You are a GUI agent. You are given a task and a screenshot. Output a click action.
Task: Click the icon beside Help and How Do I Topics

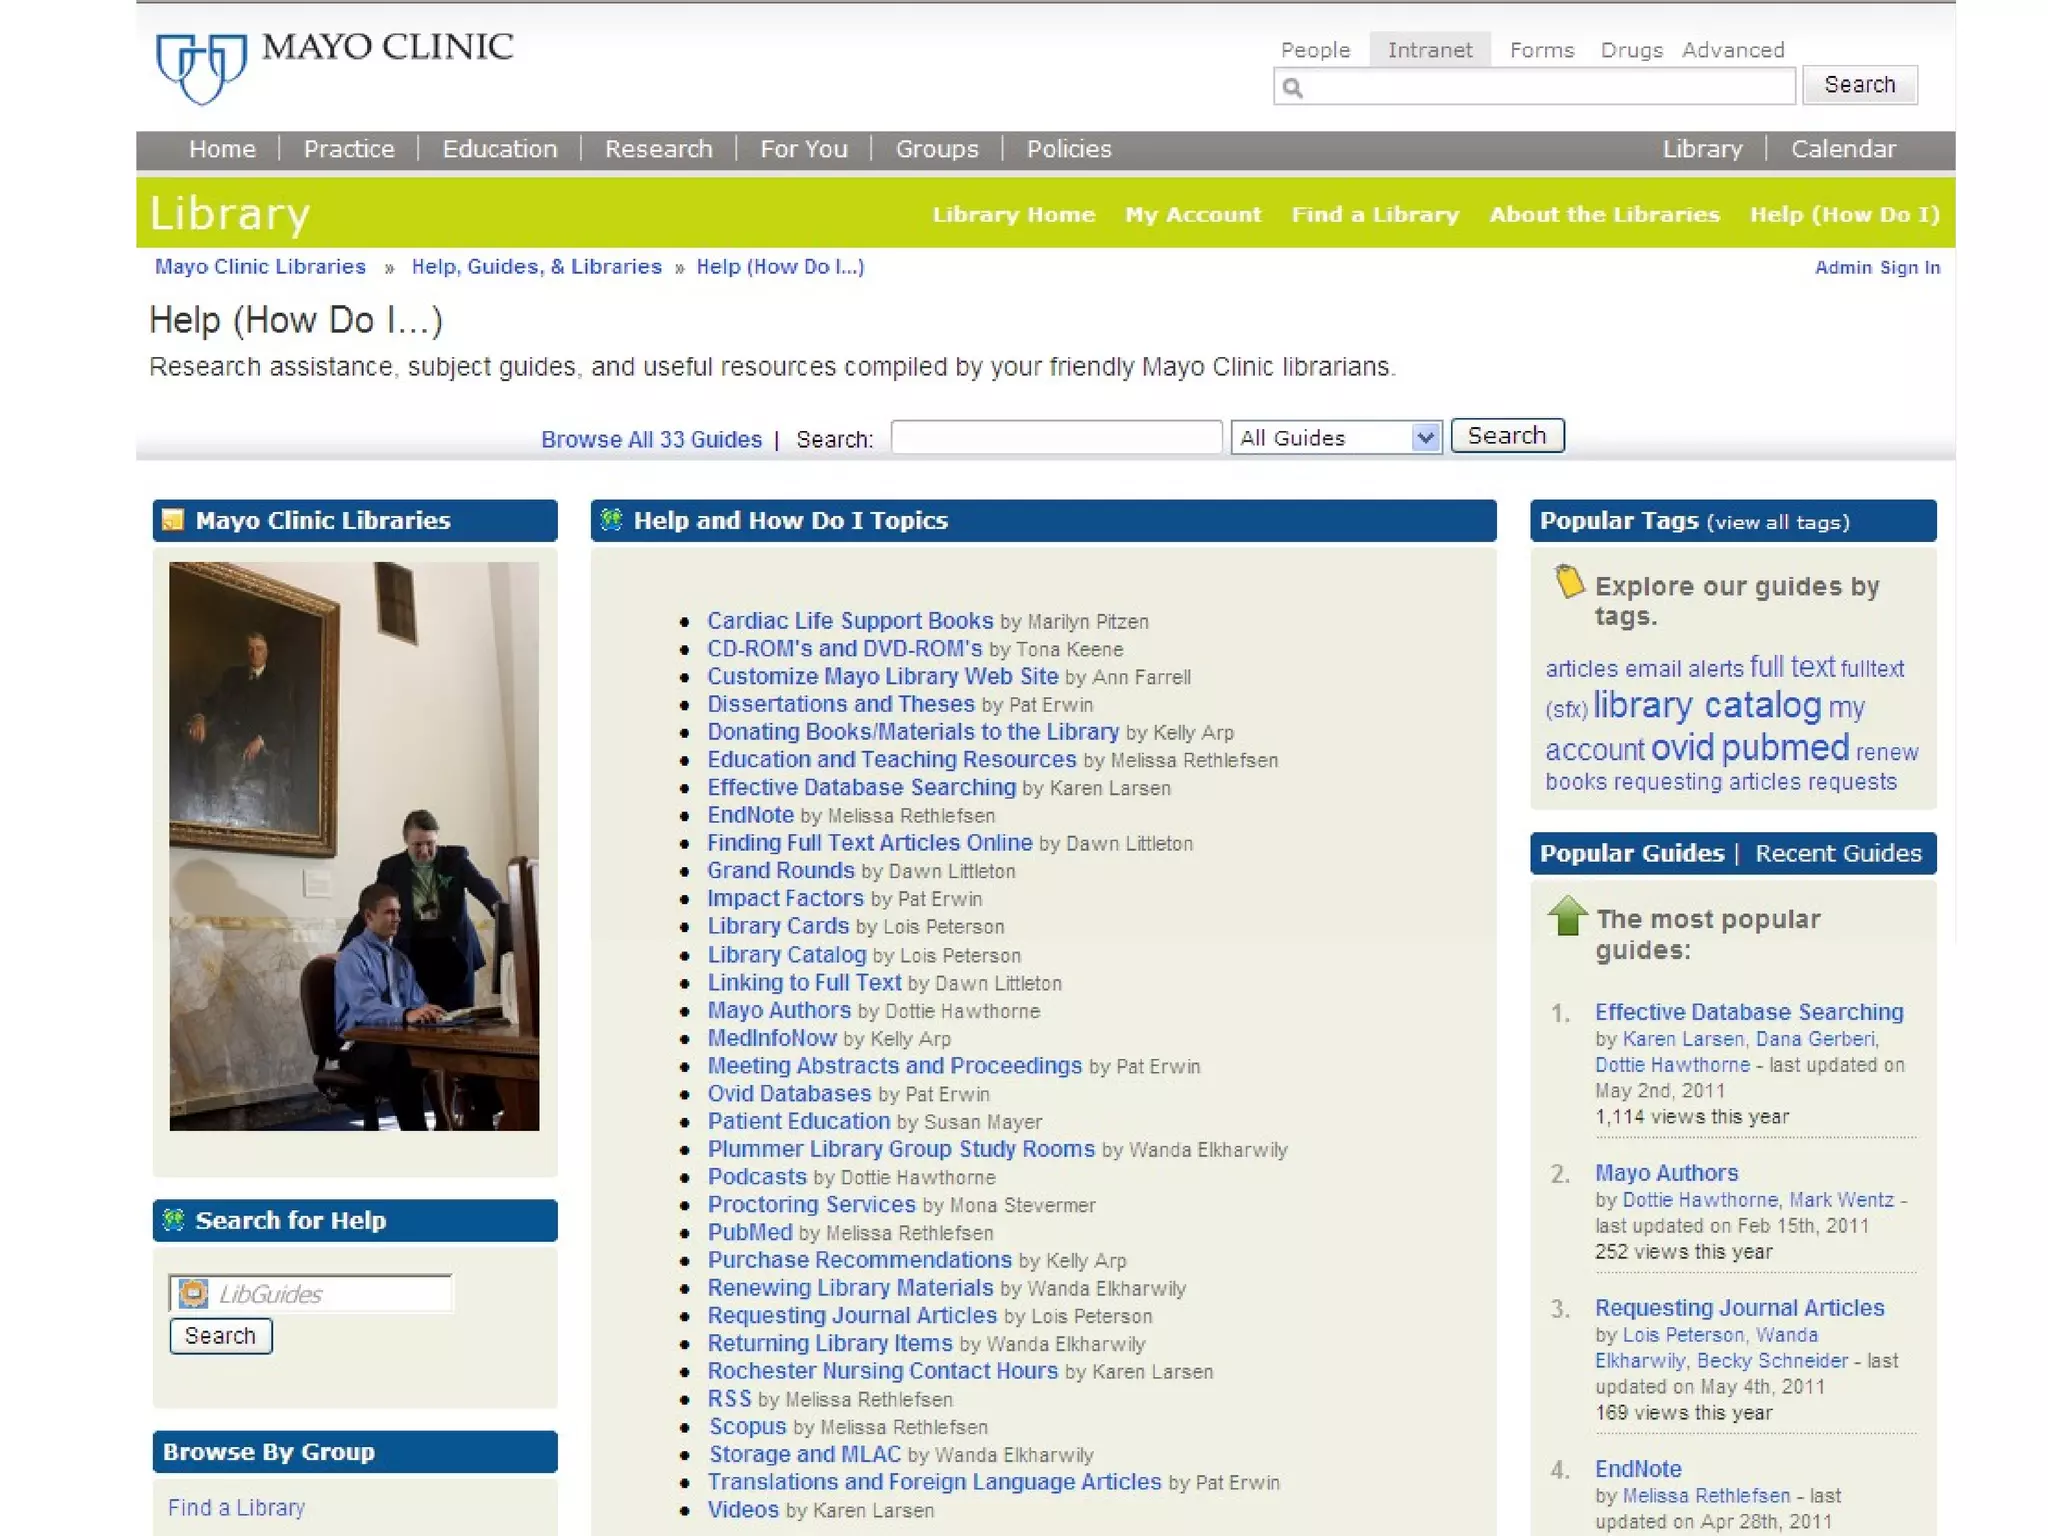point(611,519)
